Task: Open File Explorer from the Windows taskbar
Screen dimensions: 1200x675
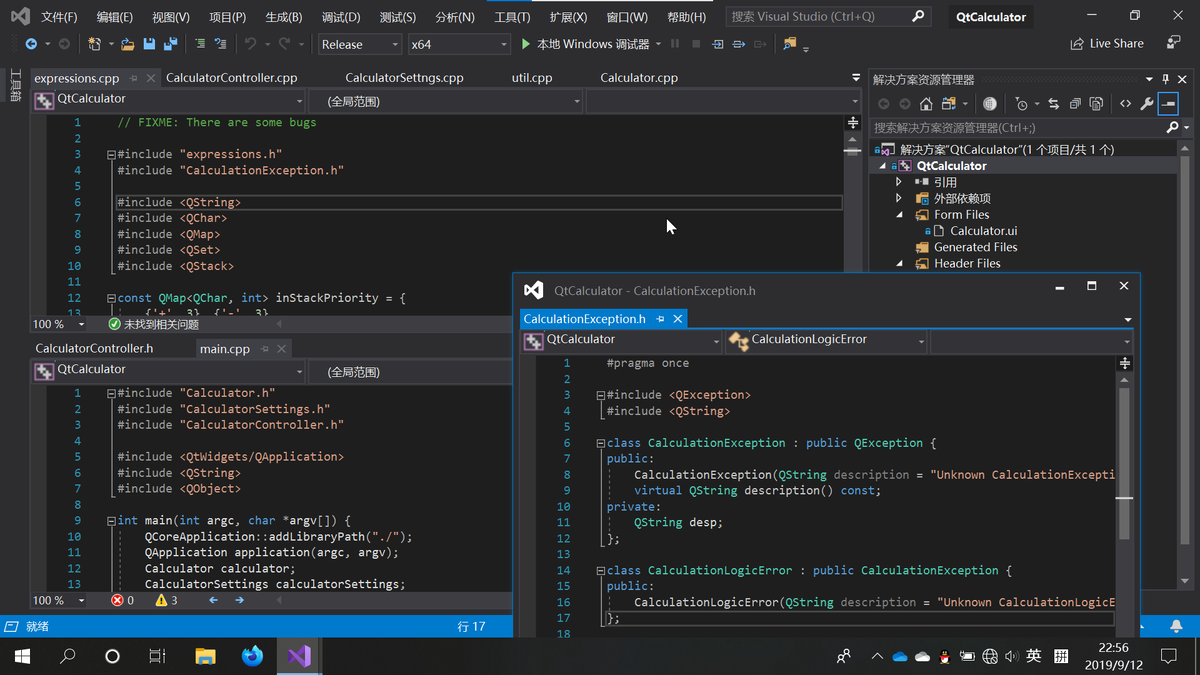Action: click(205, 656)
